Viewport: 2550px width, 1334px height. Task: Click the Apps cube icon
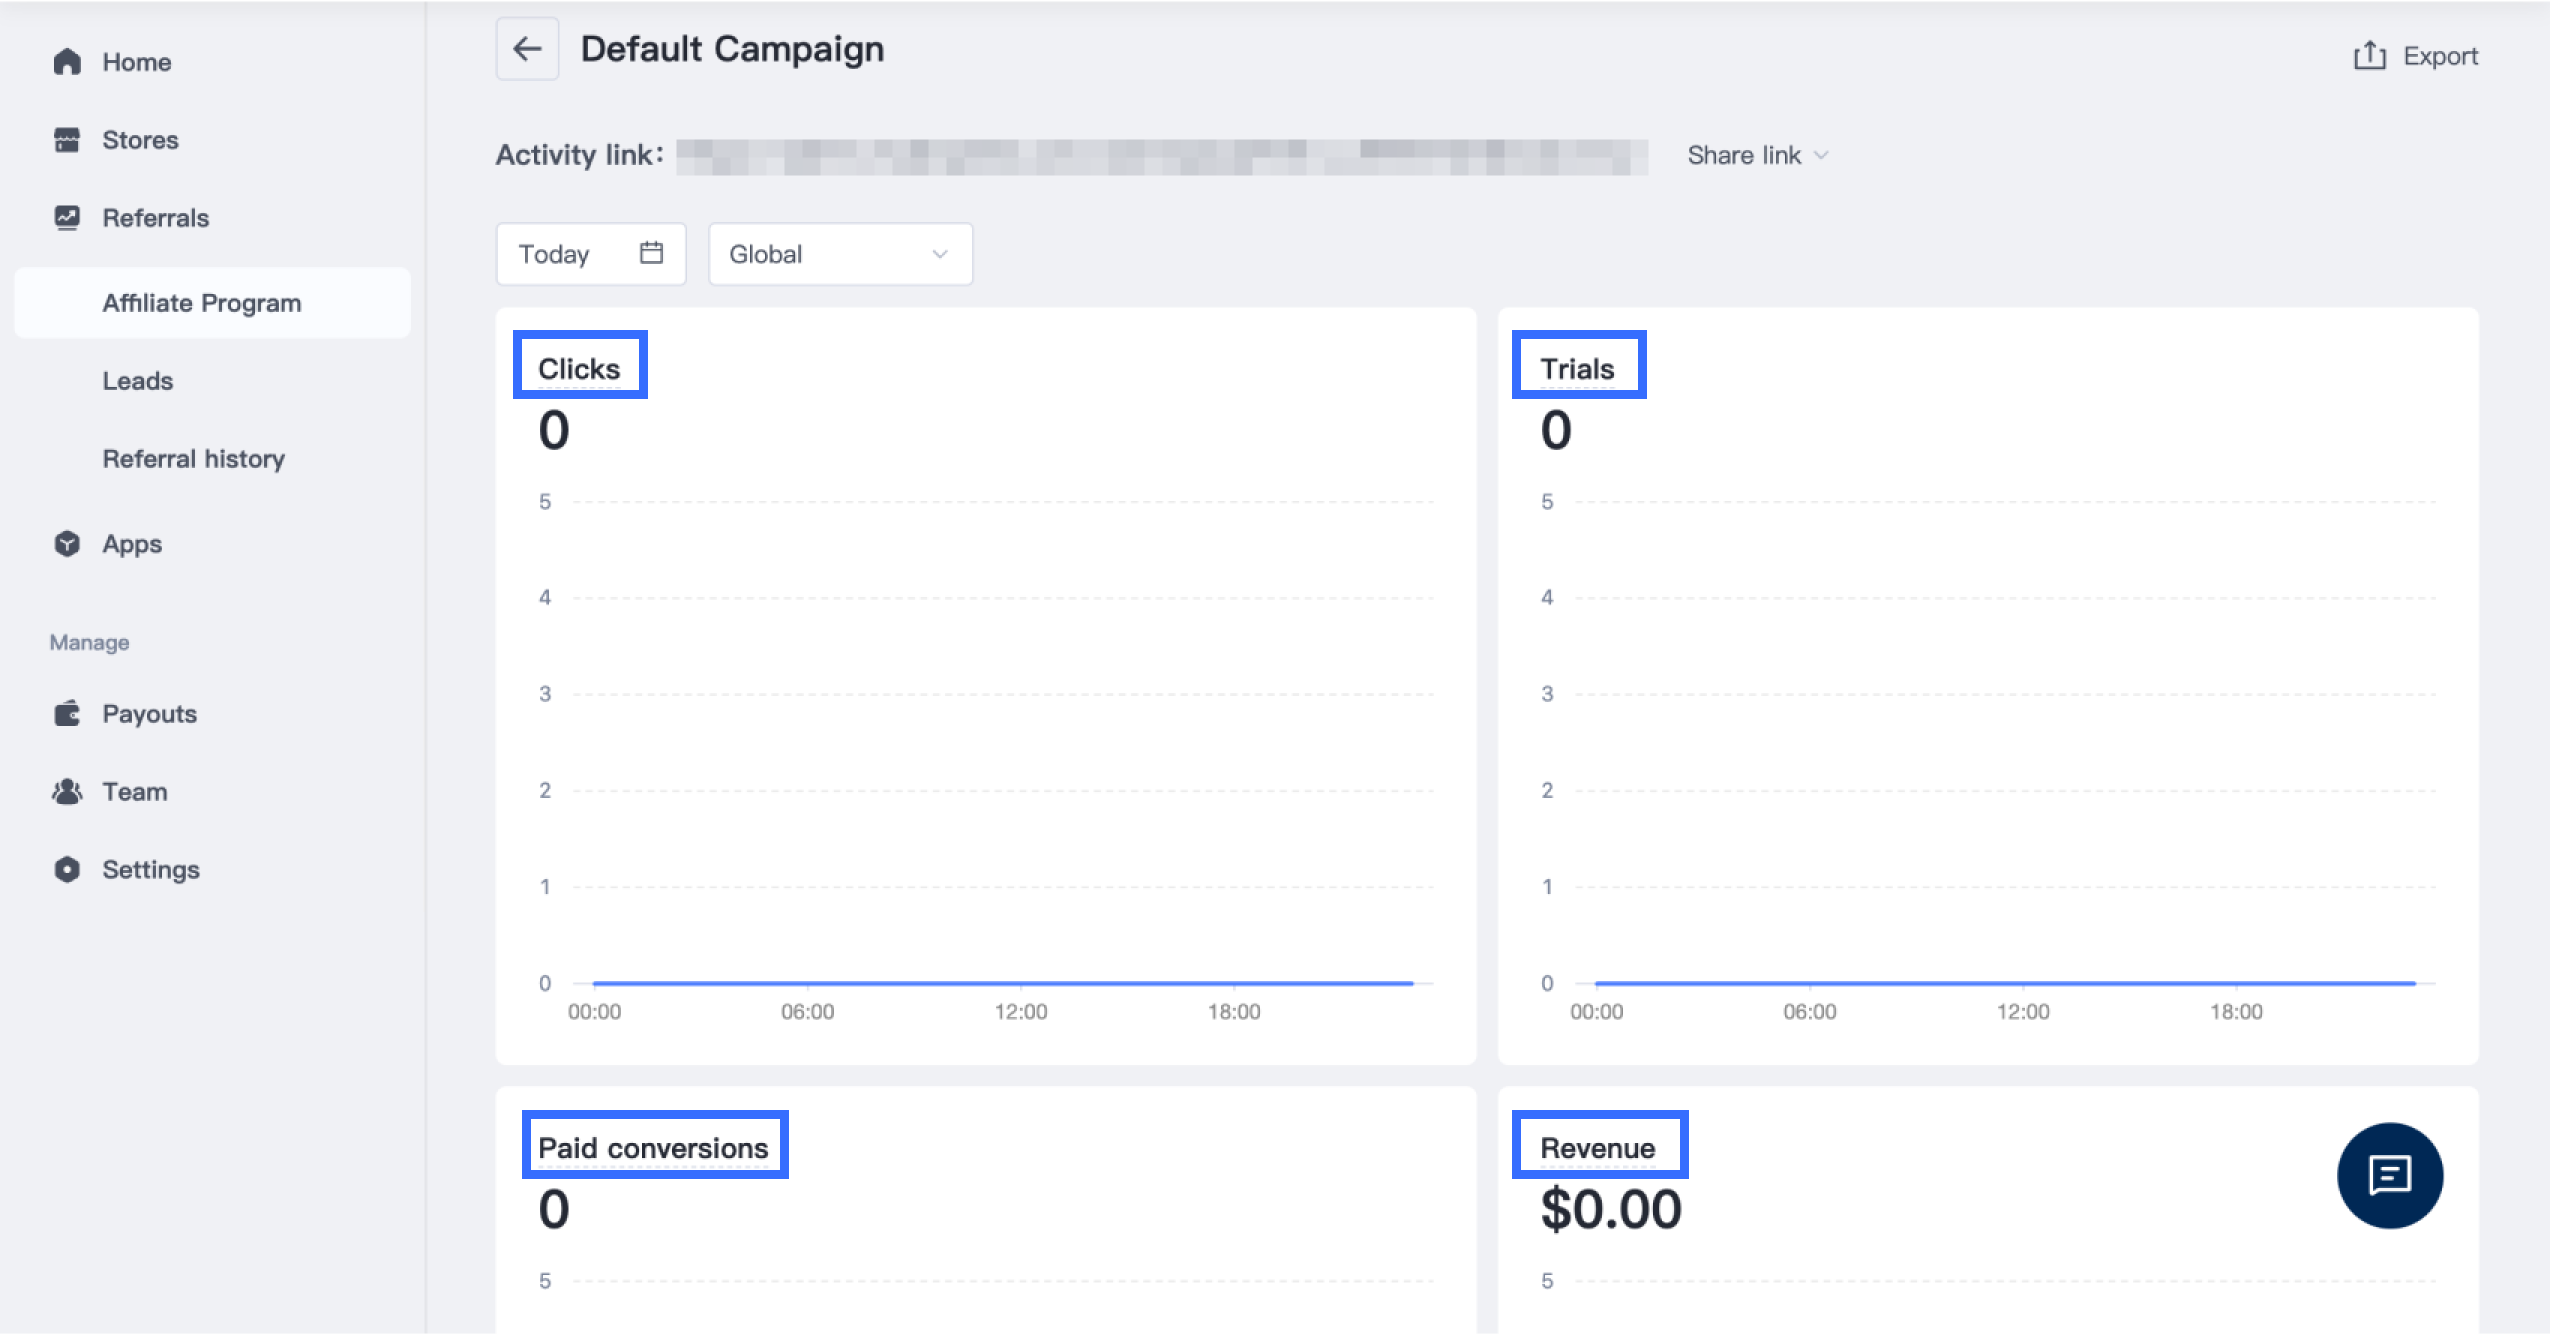tap(67, 544)
